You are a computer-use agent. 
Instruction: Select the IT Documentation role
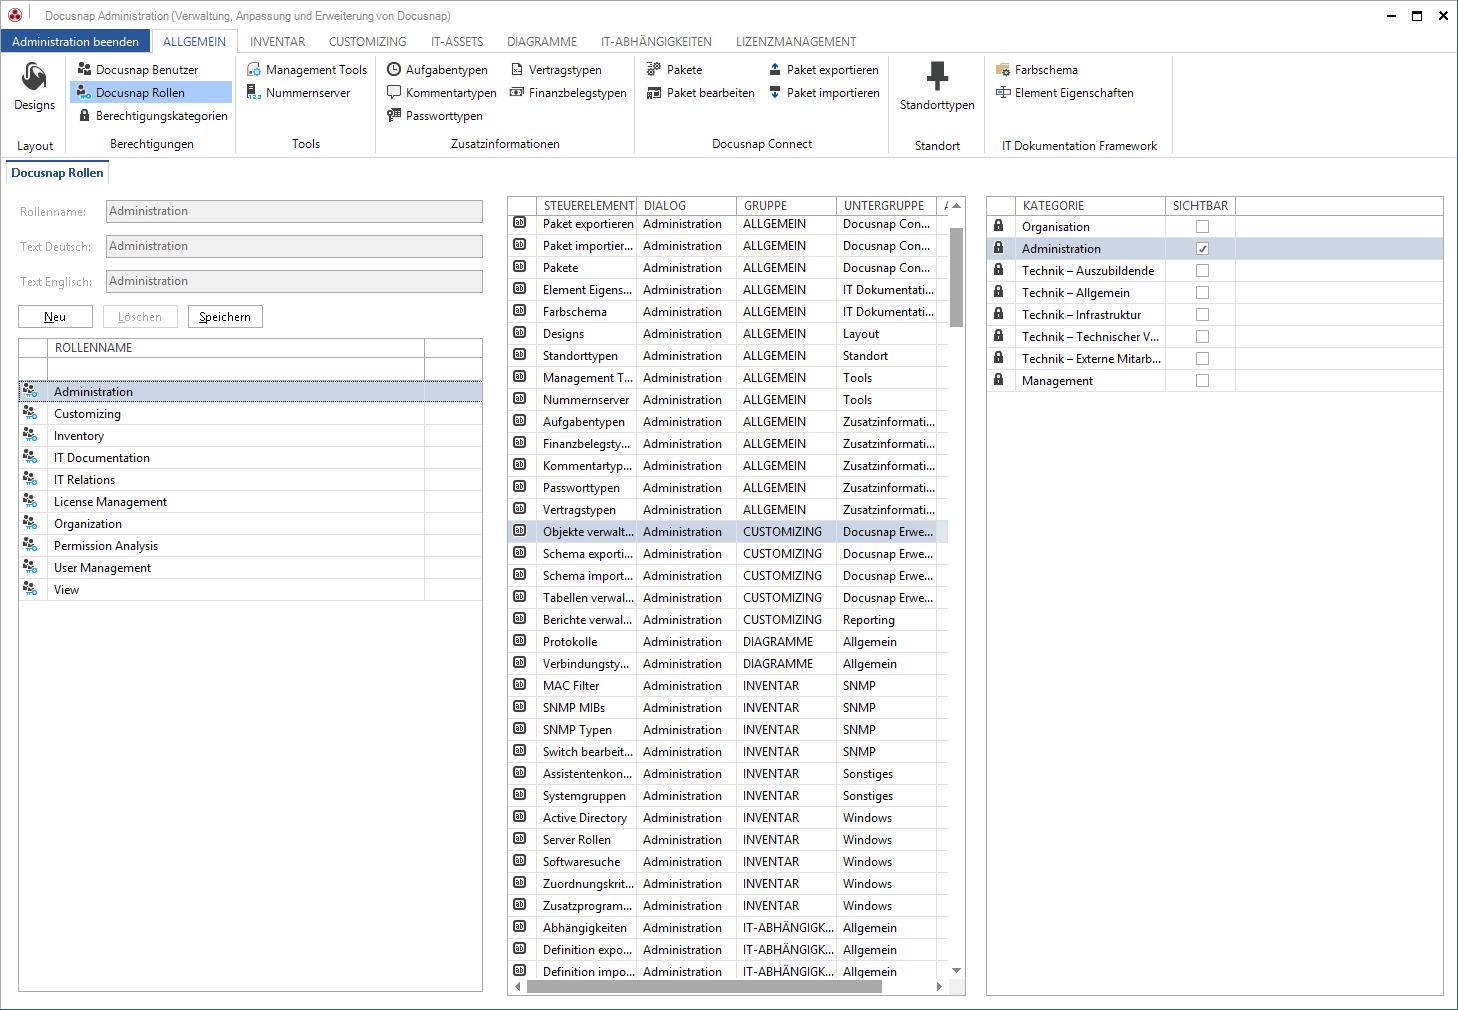(x=250, y=457)
